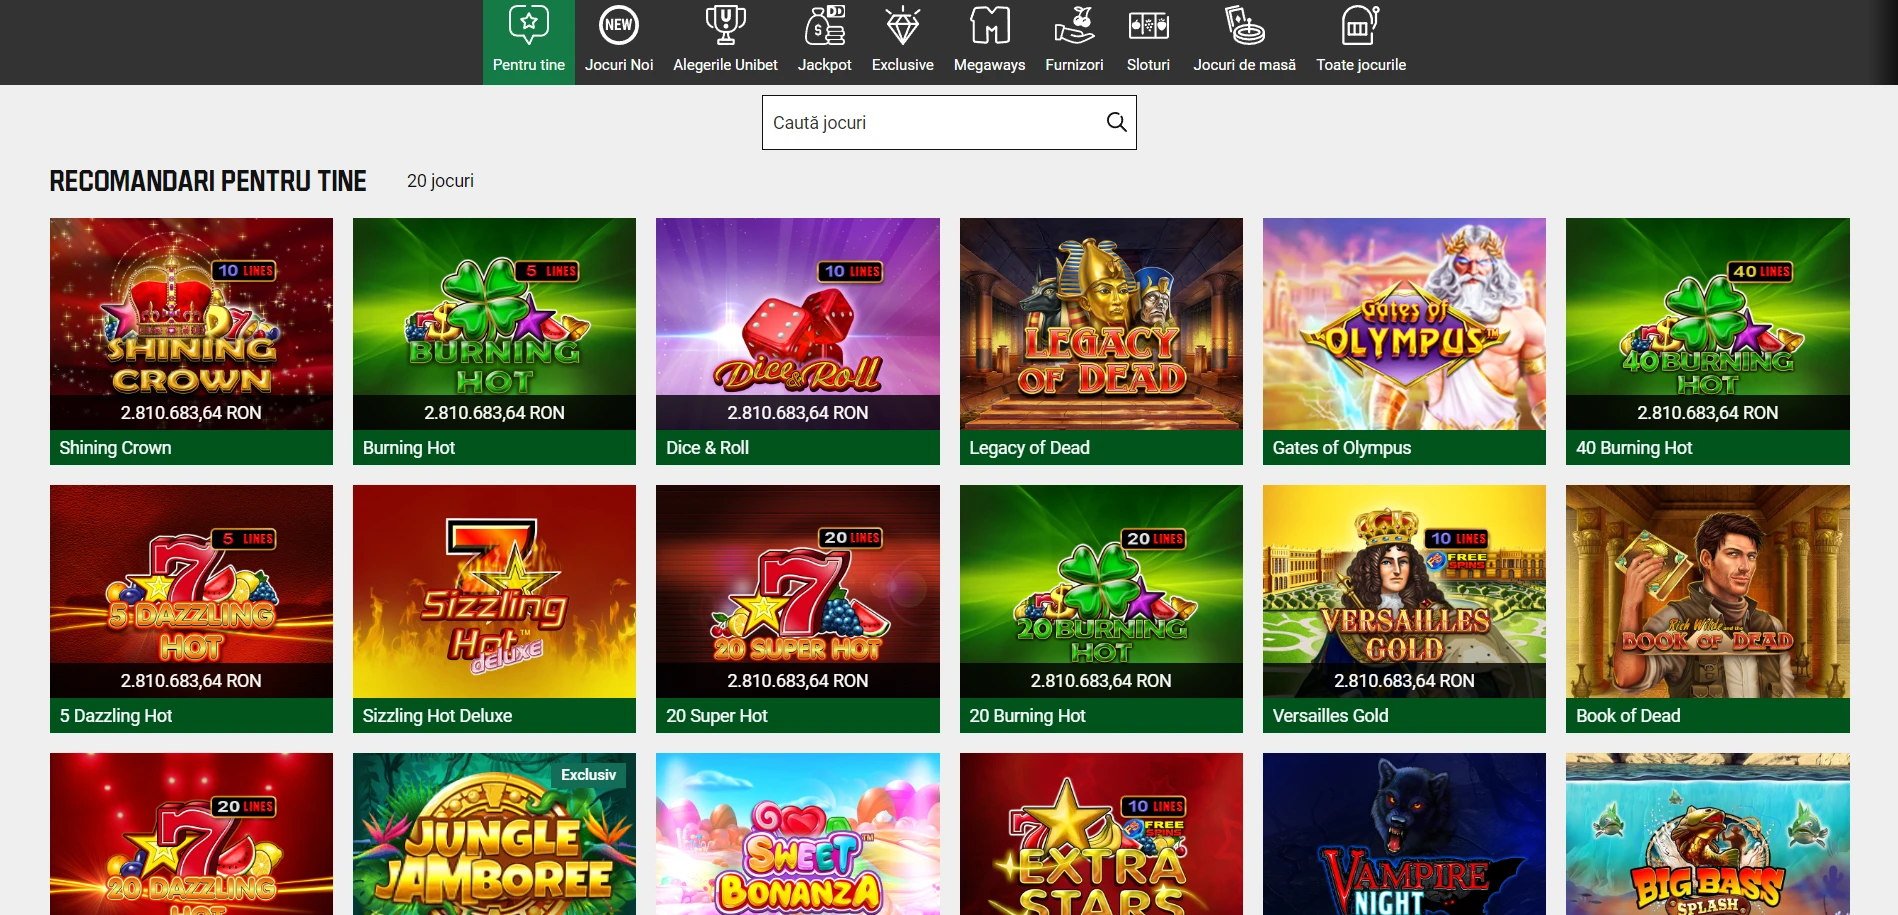Click the Caută jocuri search field
Image resolution: width=1898 pixels, height=915 pixels.
coord(949,122)
